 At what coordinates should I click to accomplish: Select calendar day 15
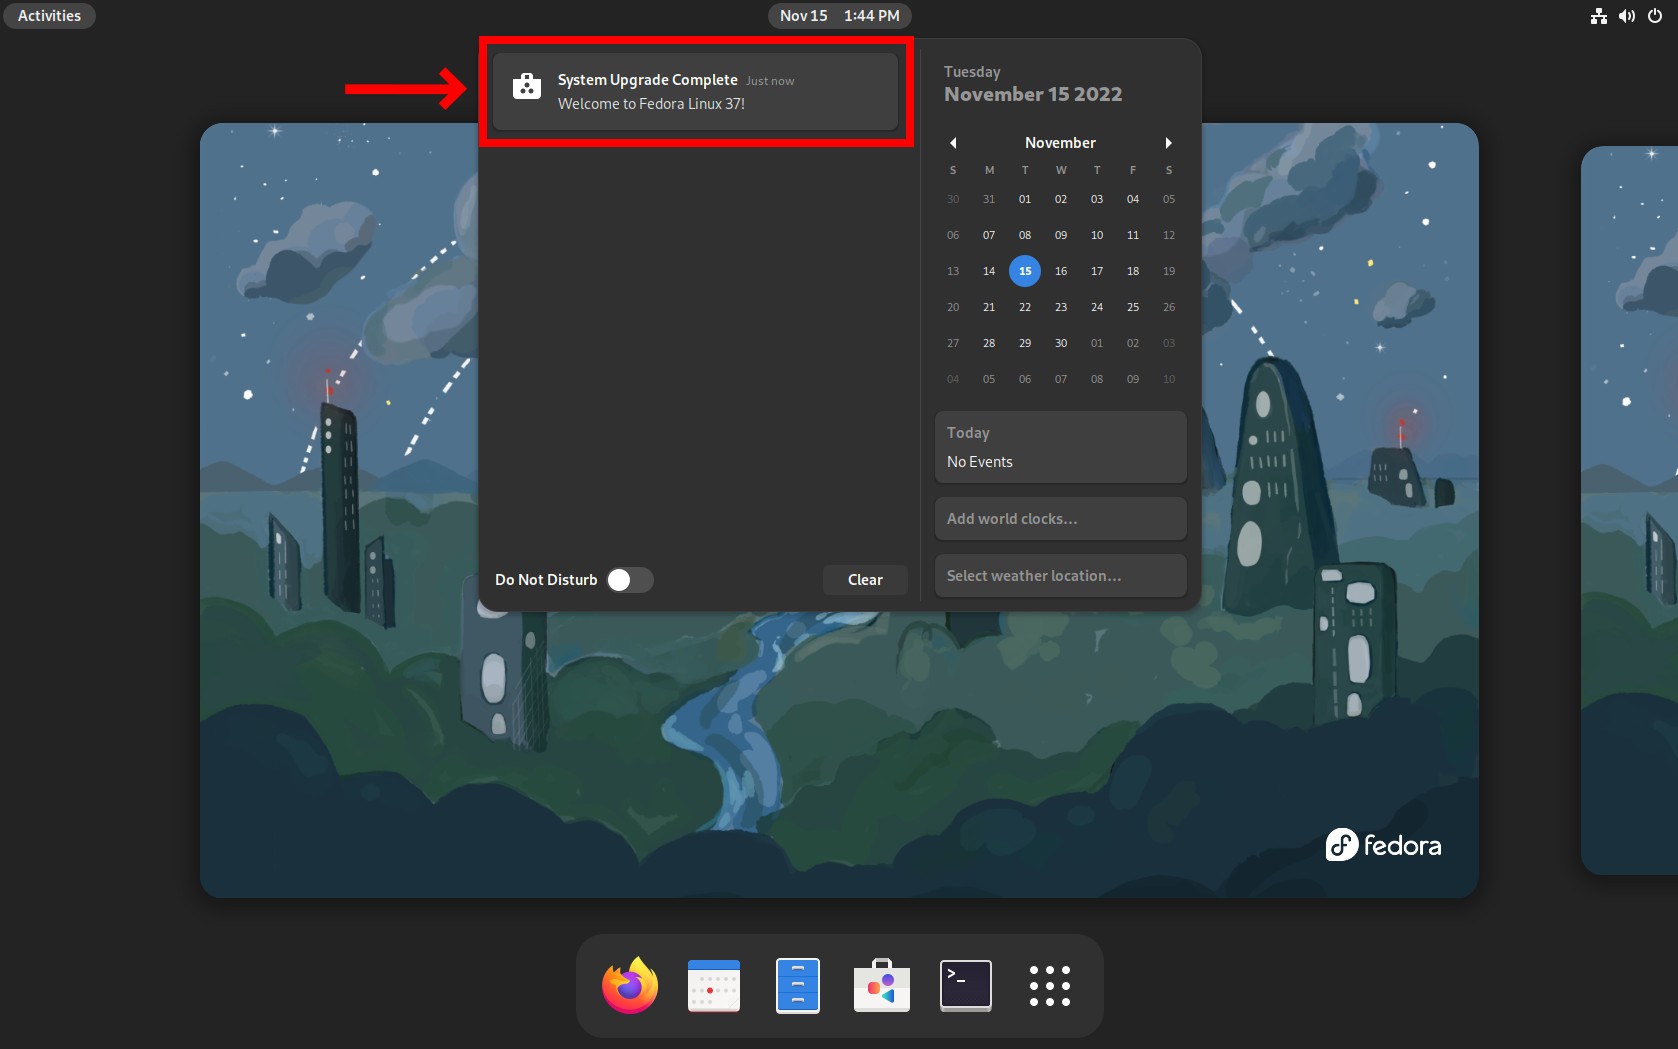[1025, 271]
